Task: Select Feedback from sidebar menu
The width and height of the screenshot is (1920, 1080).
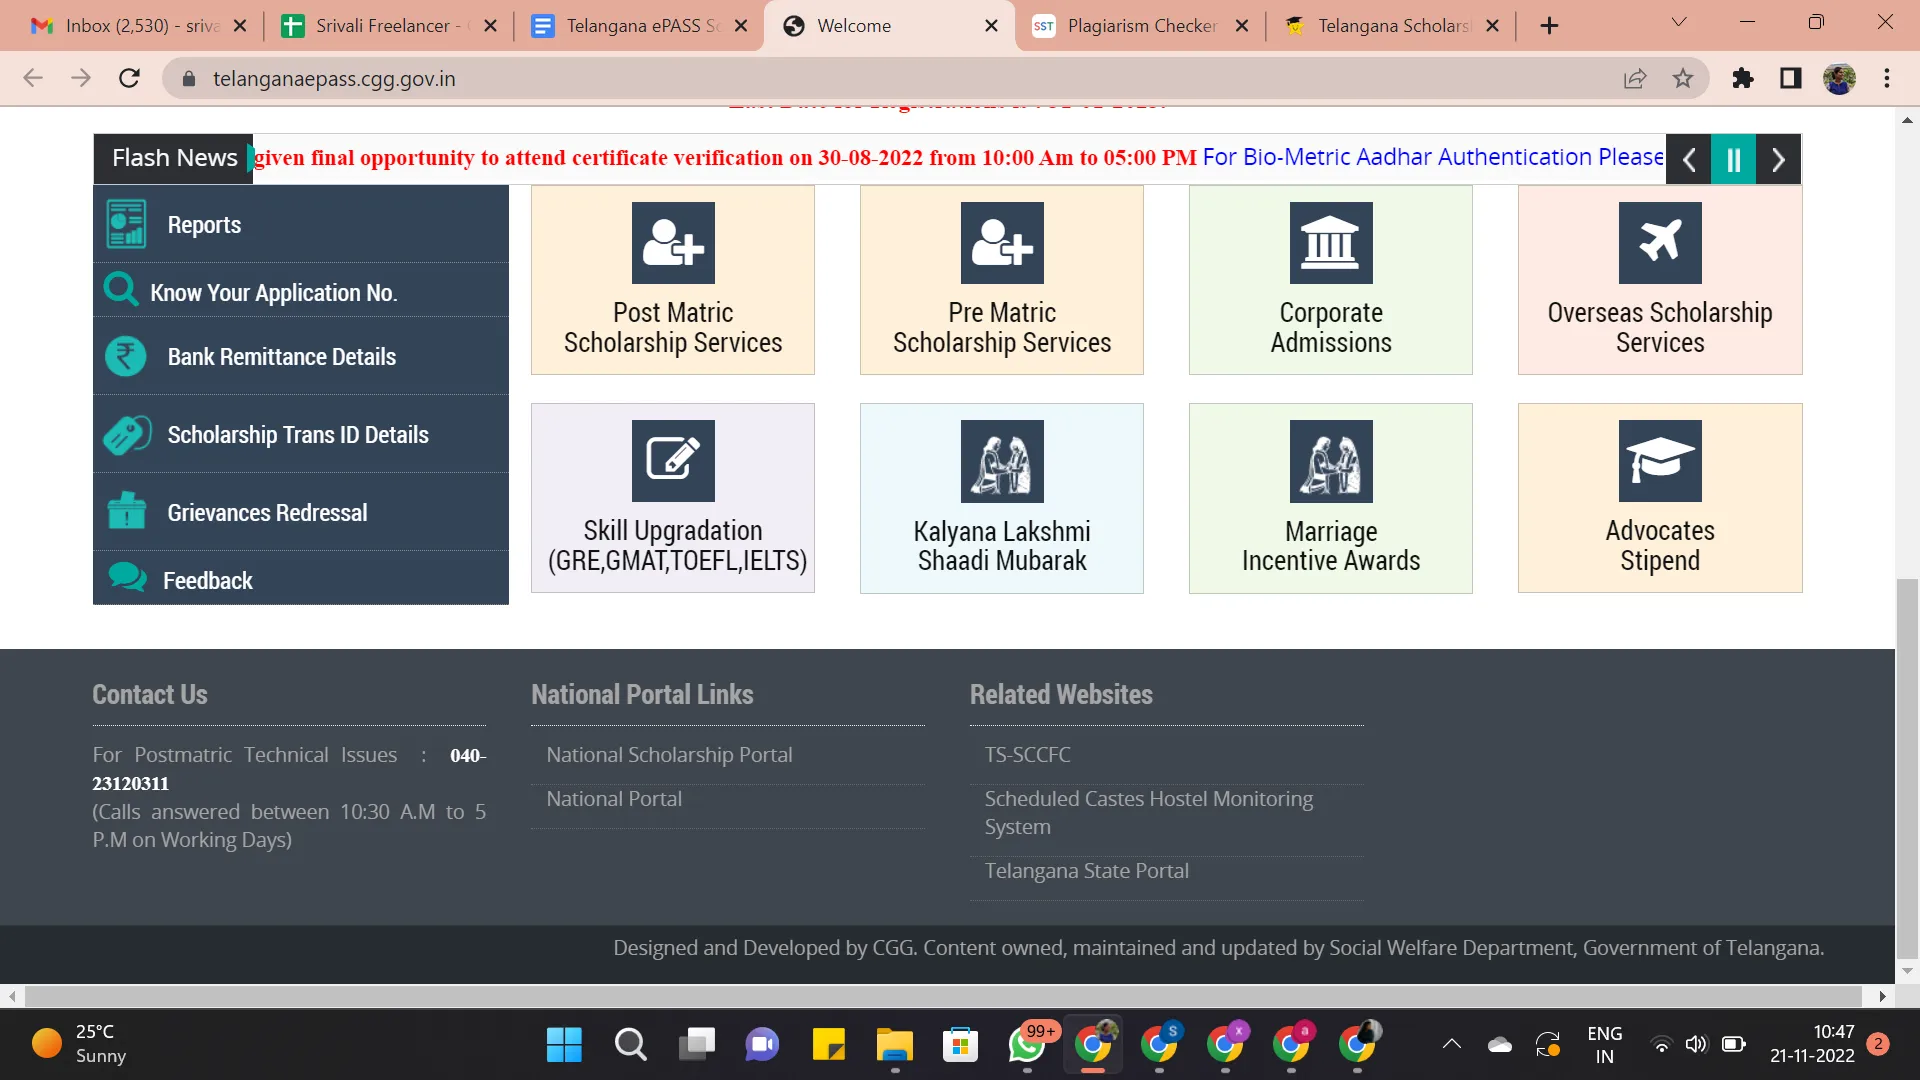Action: tap(207, 580)
